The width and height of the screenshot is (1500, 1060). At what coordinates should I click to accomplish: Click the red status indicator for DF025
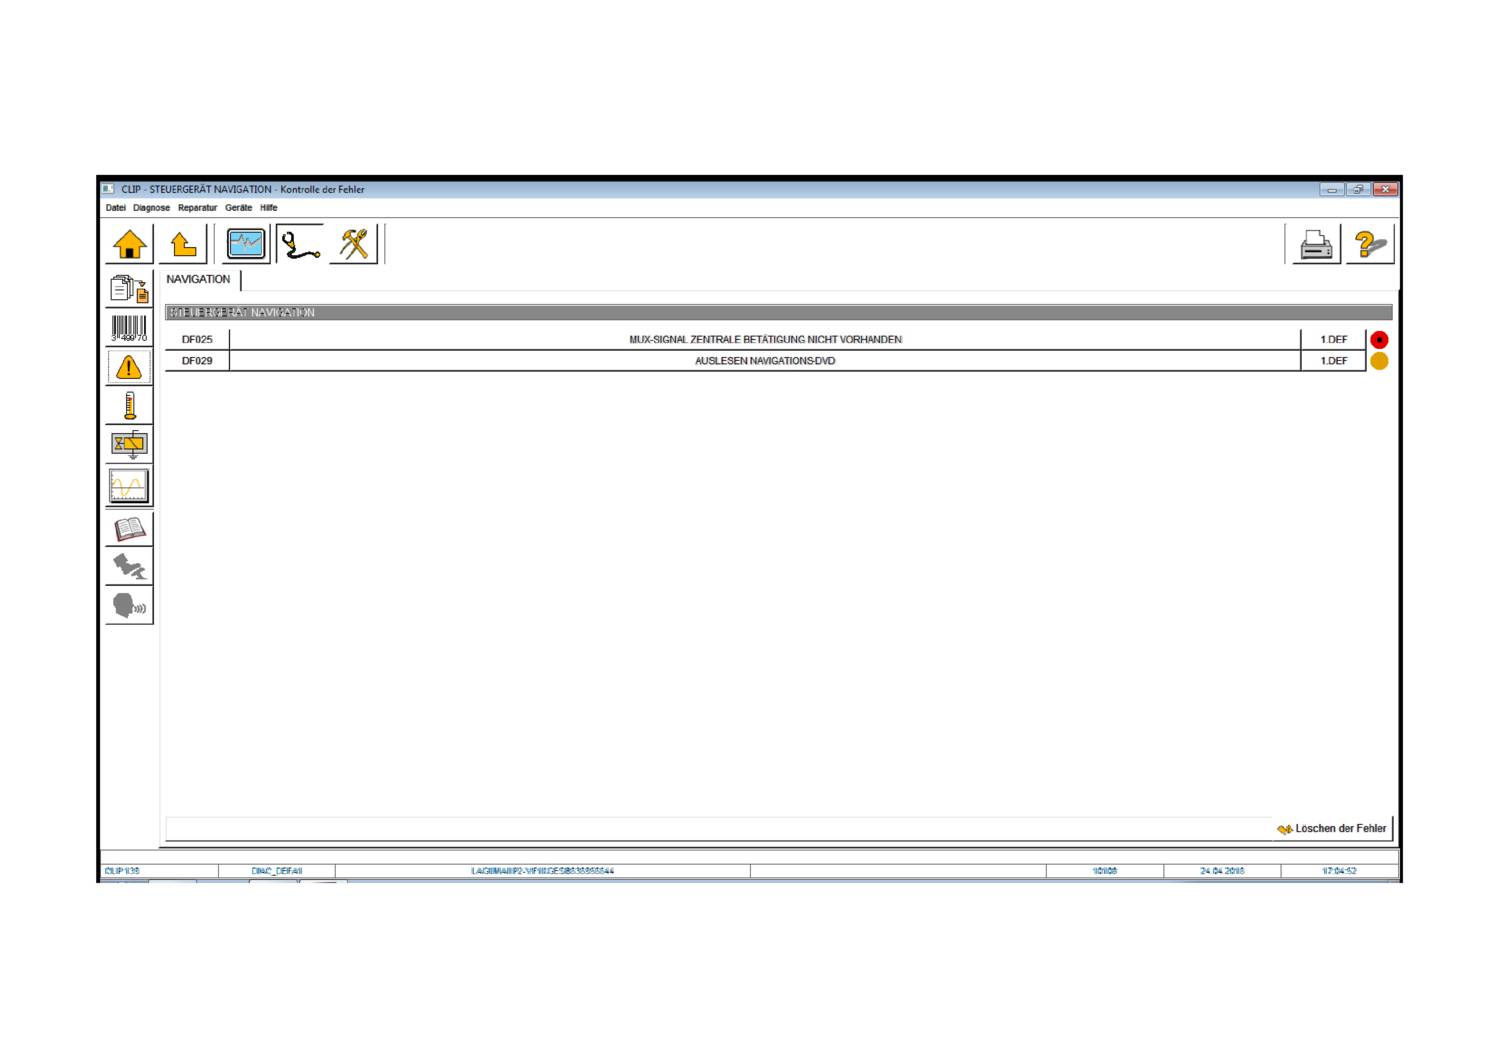pos(1379,340)
